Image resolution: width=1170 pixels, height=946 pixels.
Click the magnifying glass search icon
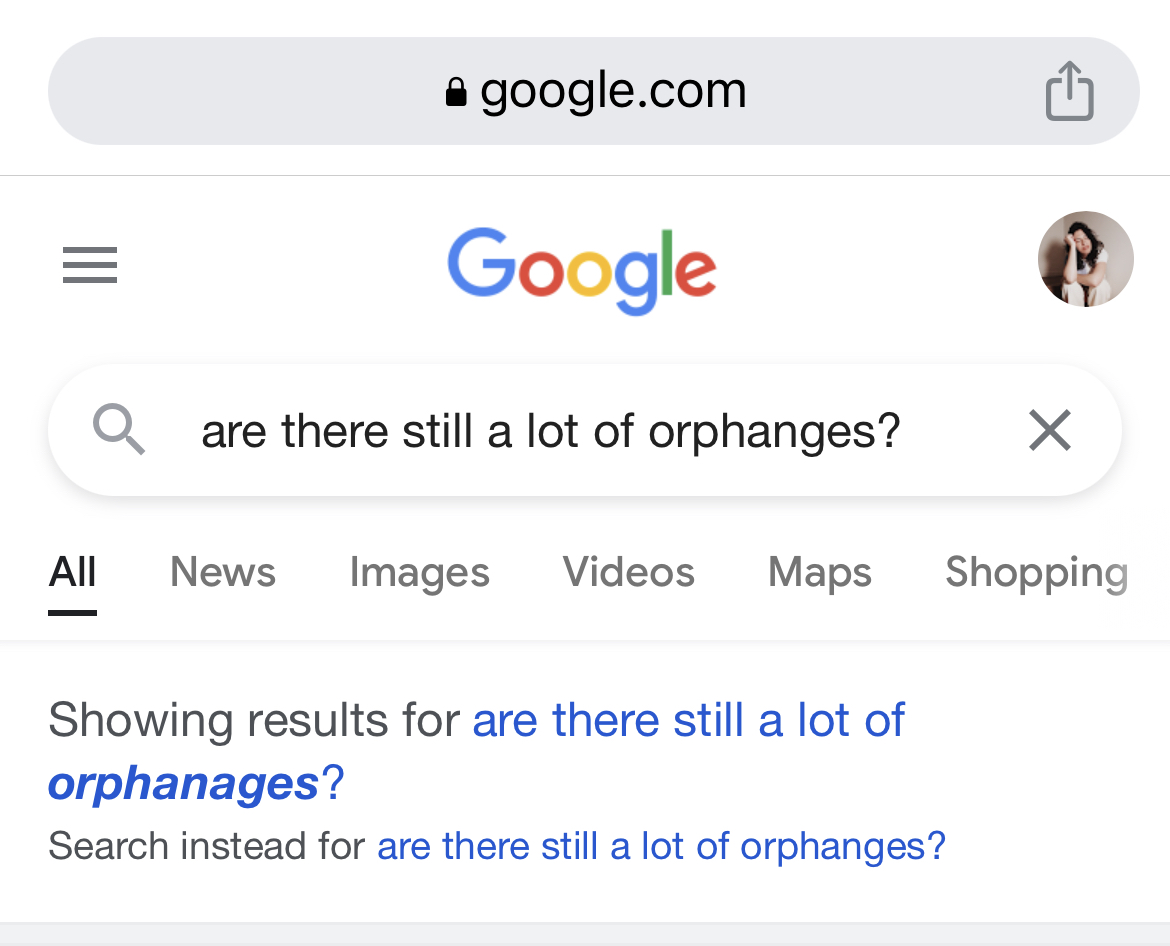pos(119,431)
